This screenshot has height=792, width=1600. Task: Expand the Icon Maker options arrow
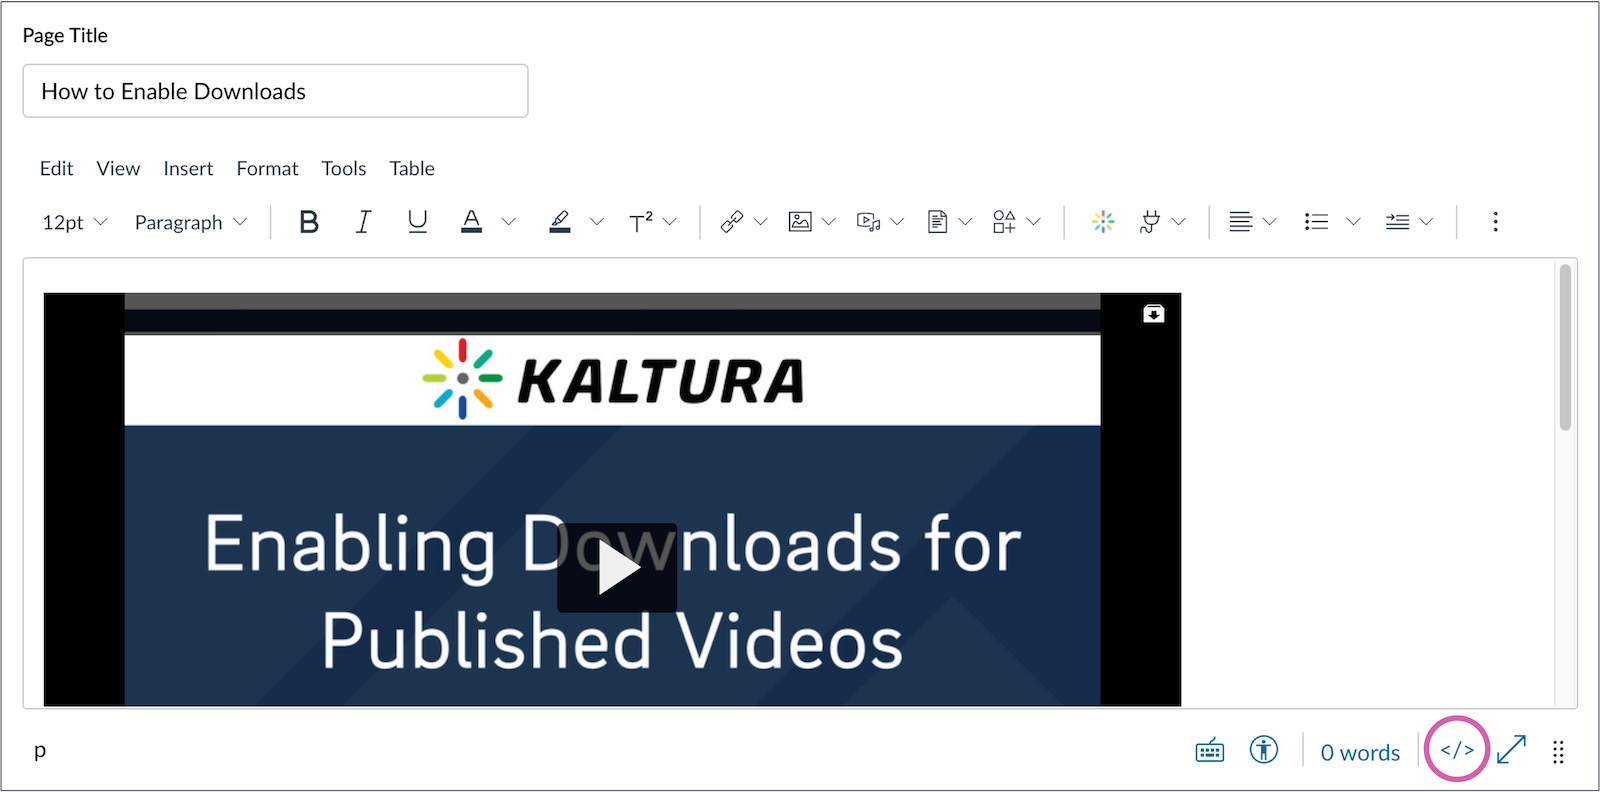(1034, 222)
